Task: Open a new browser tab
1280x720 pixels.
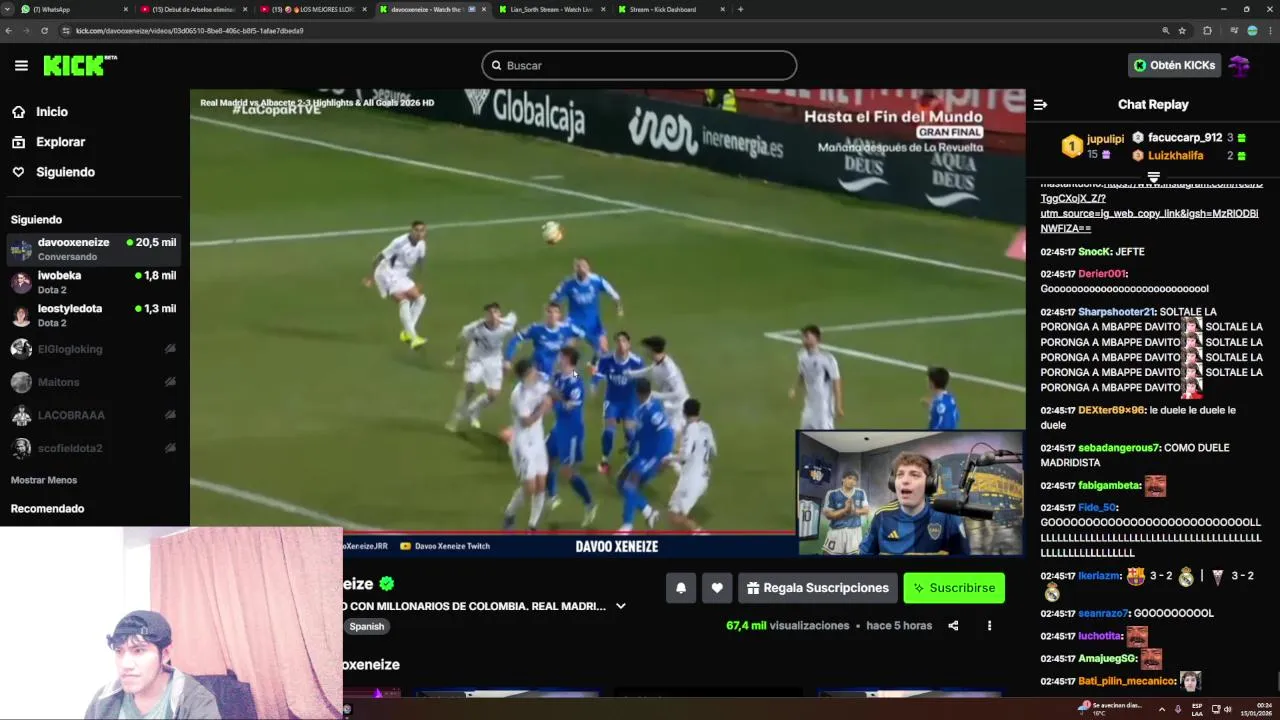Action: (x=740, y=9)
